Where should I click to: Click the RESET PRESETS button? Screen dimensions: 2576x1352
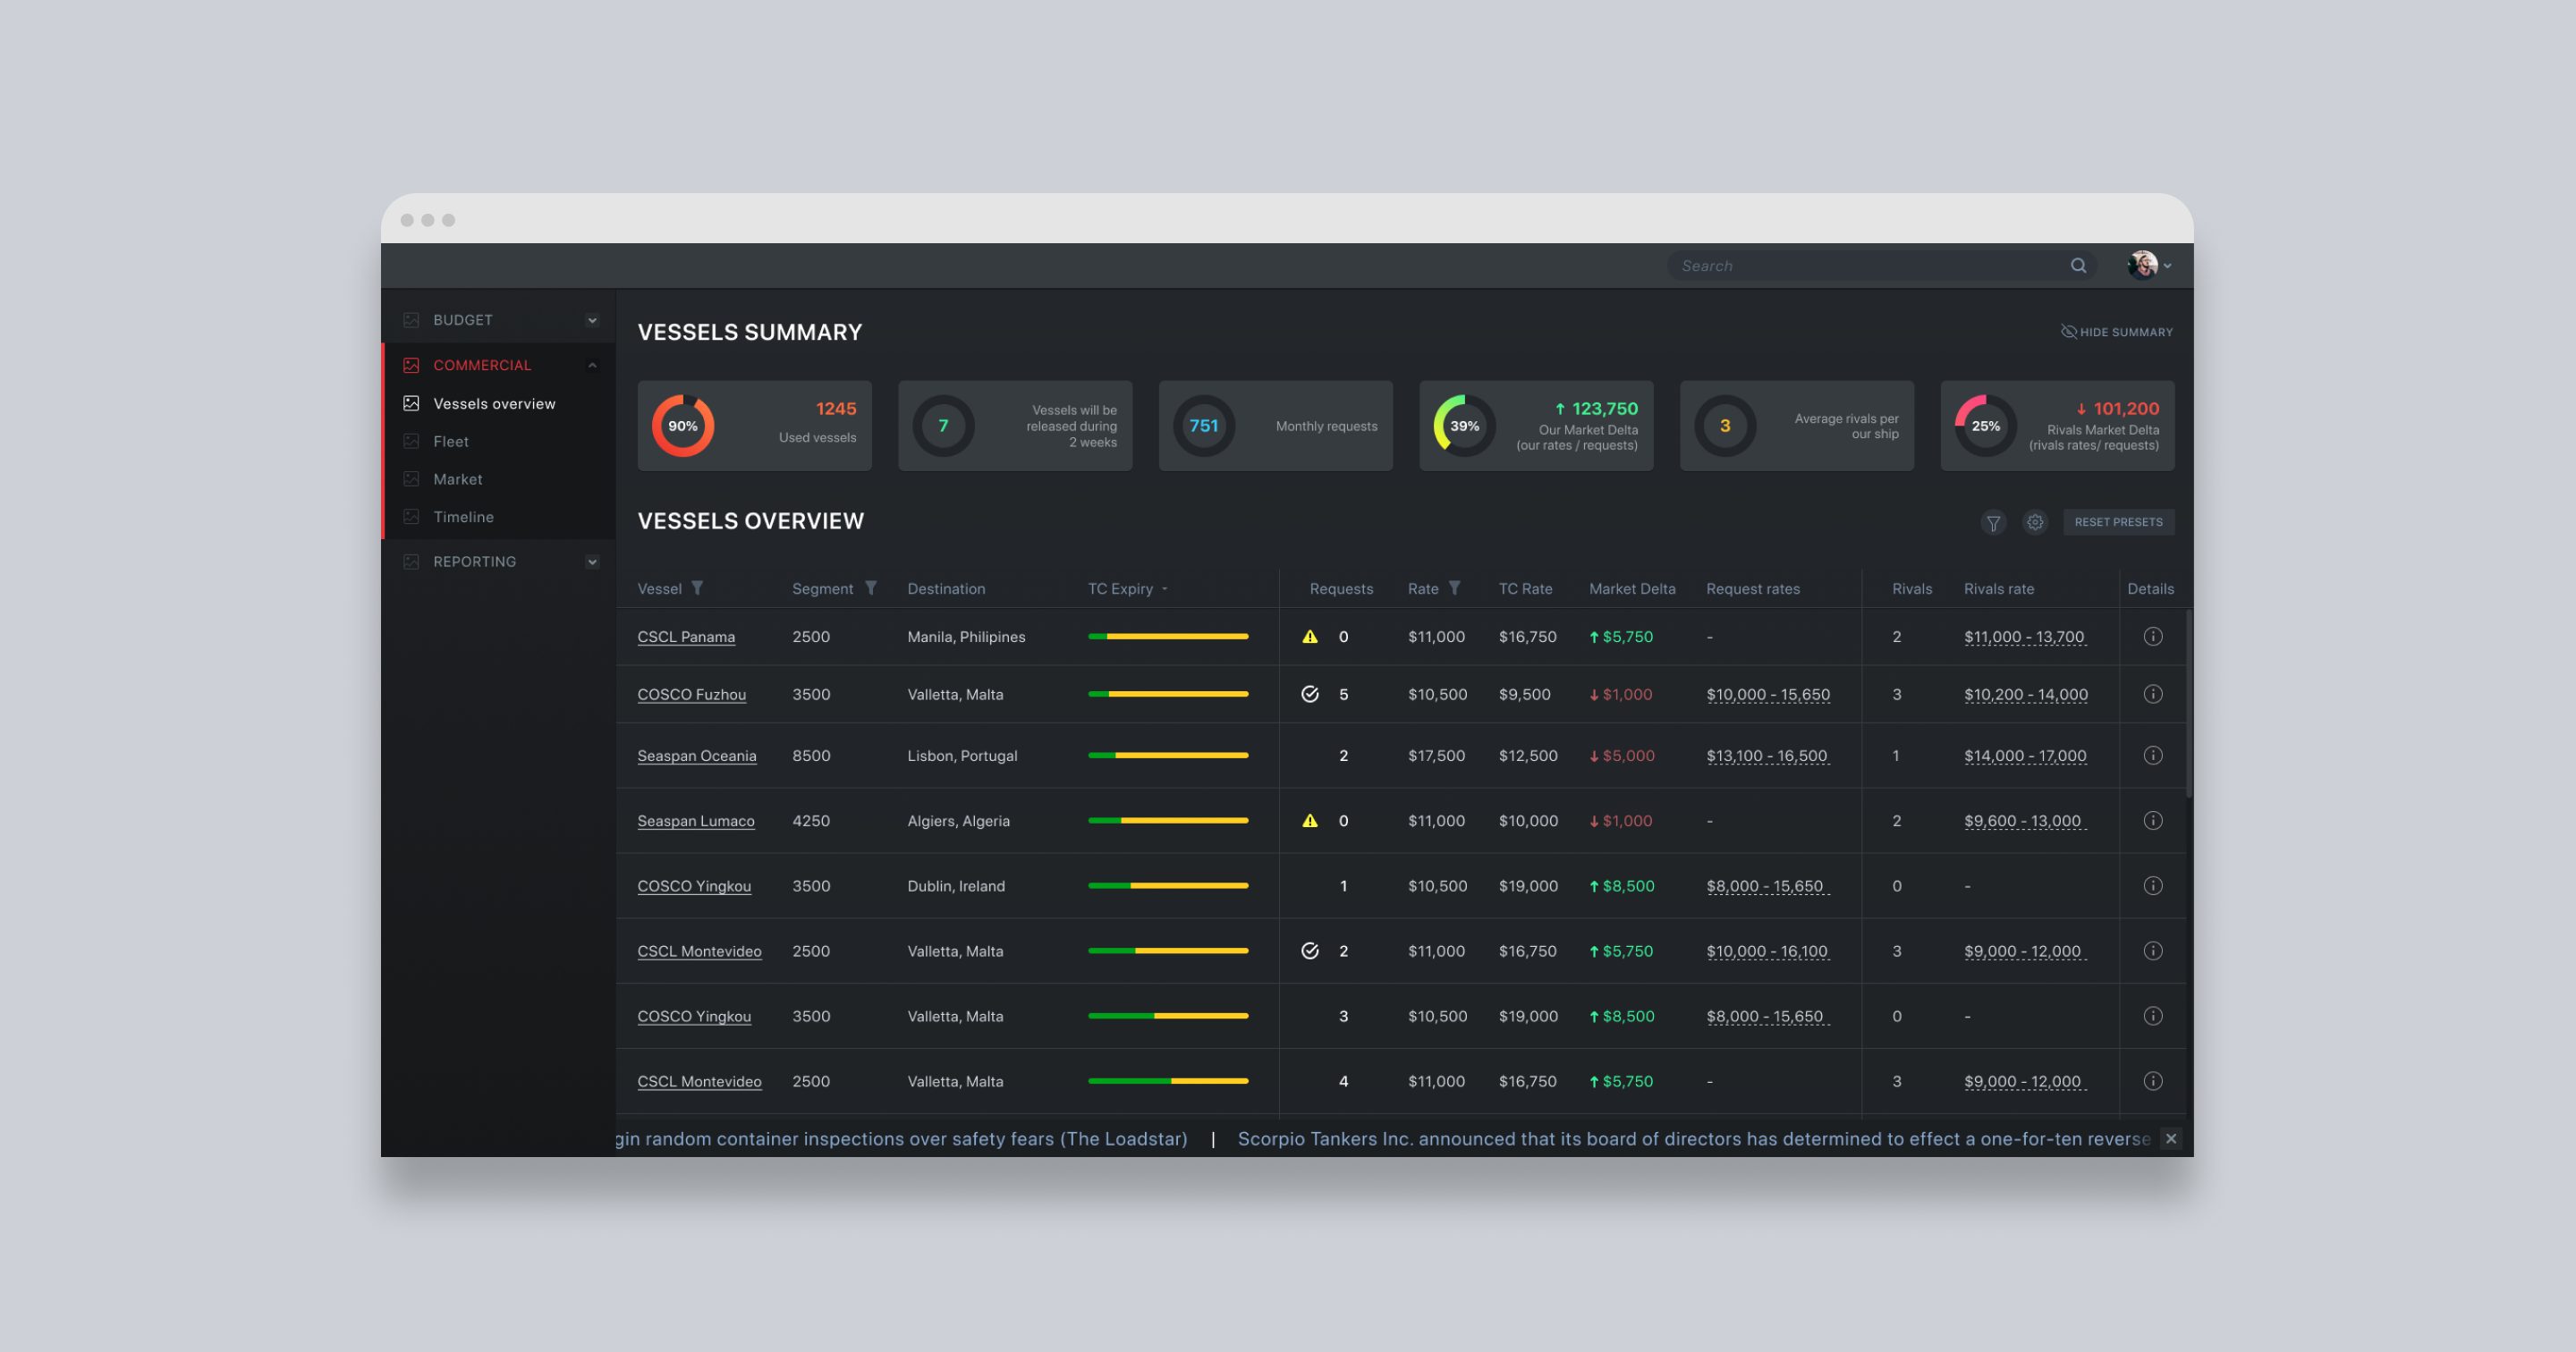(2119, 521)
